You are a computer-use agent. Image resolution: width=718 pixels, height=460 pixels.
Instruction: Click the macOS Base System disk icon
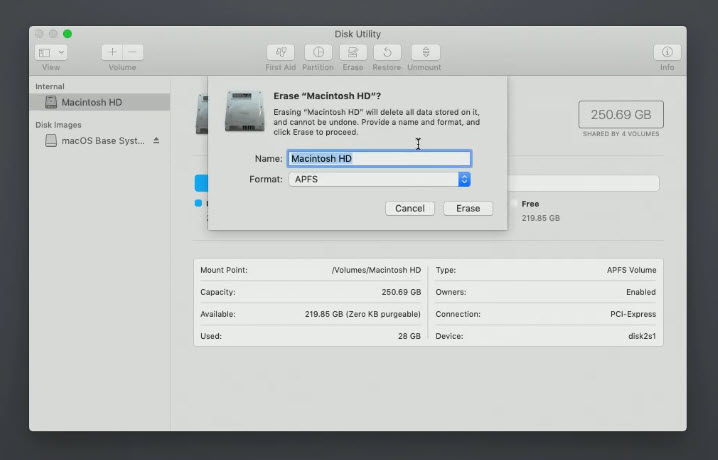51,141
